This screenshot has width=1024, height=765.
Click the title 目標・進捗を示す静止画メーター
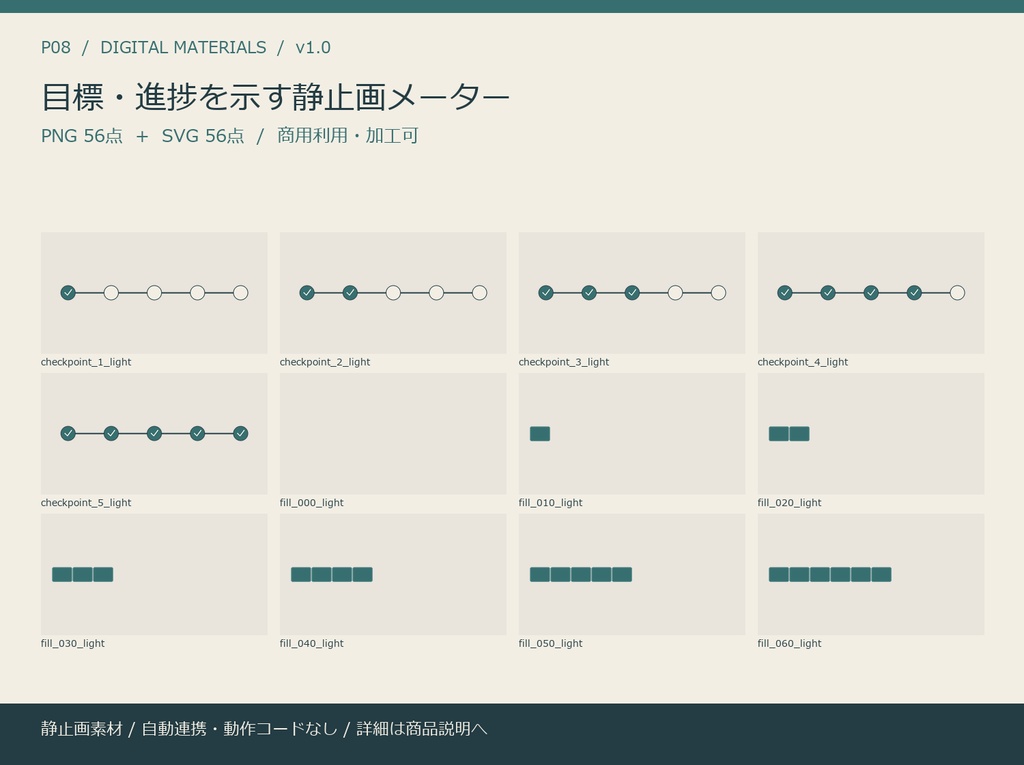tap(275, 97)
